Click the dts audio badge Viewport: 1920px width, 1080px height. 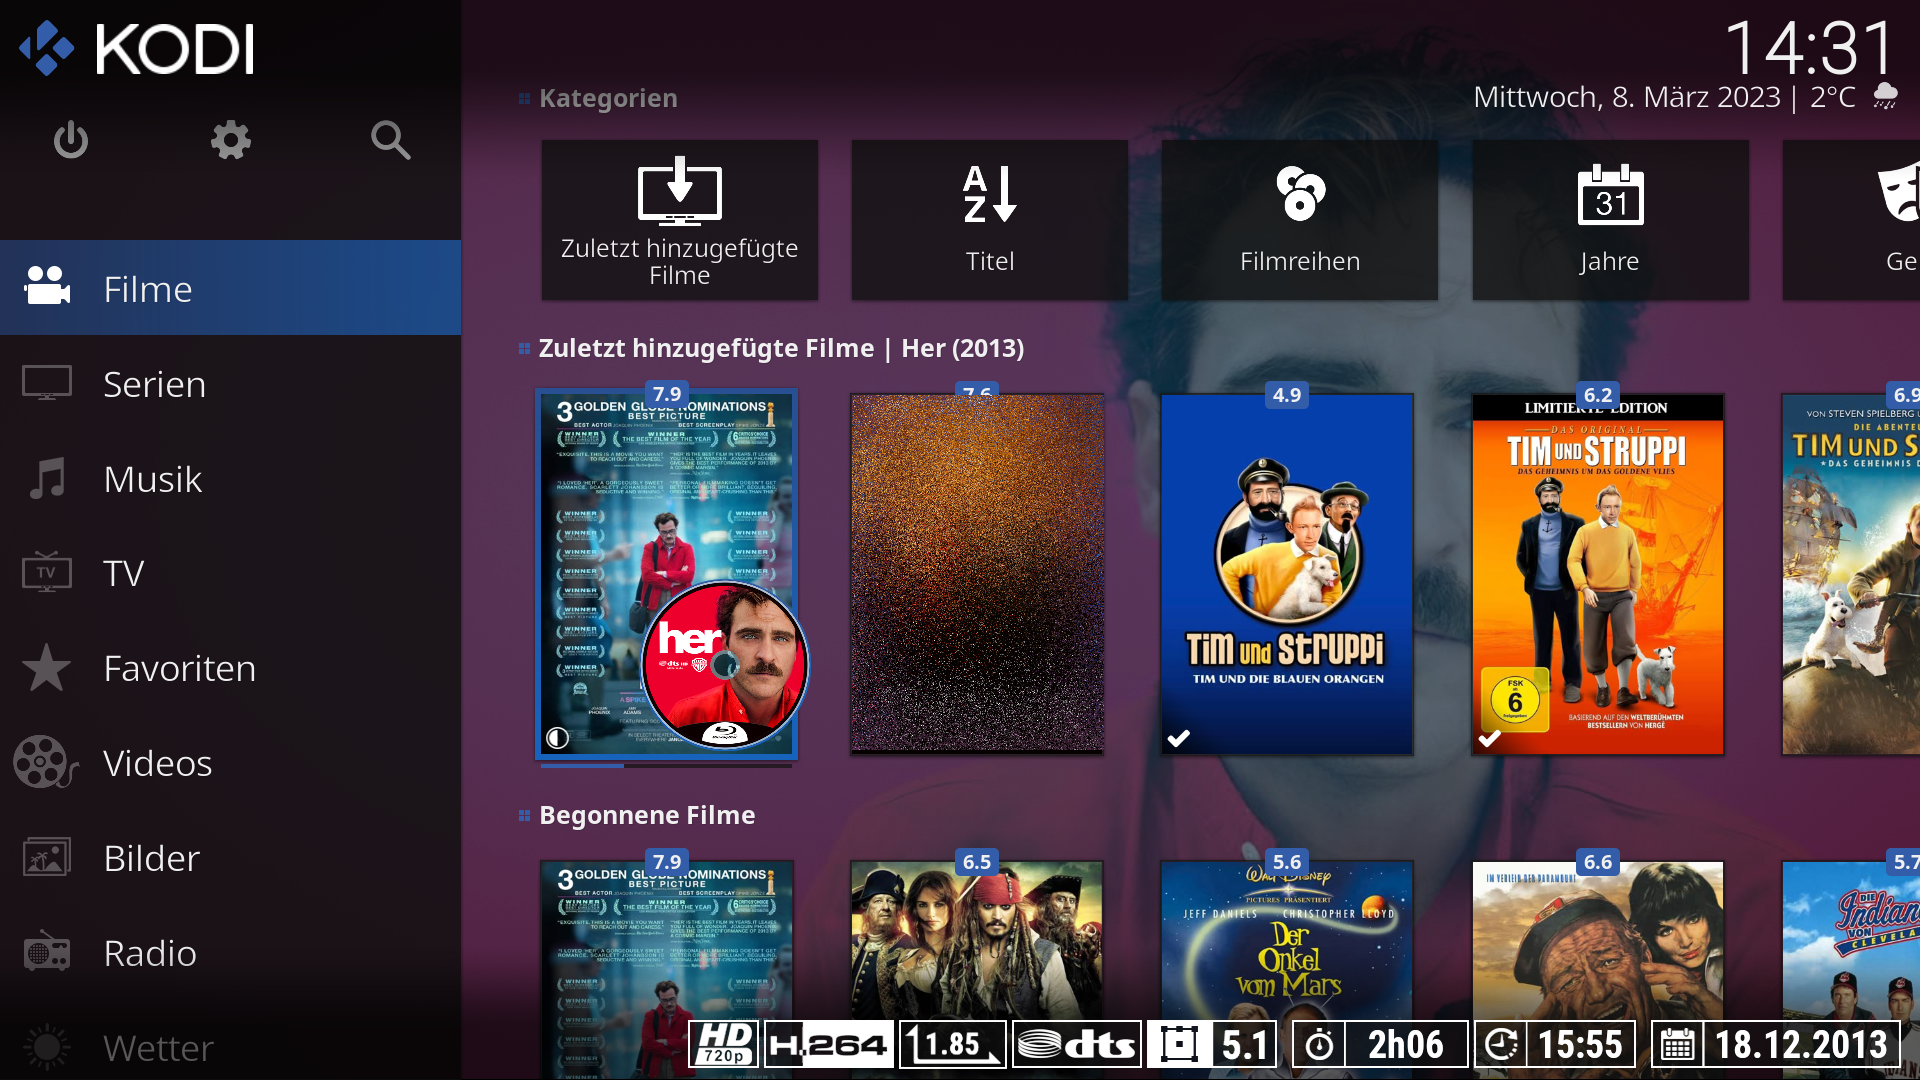1077,1044
